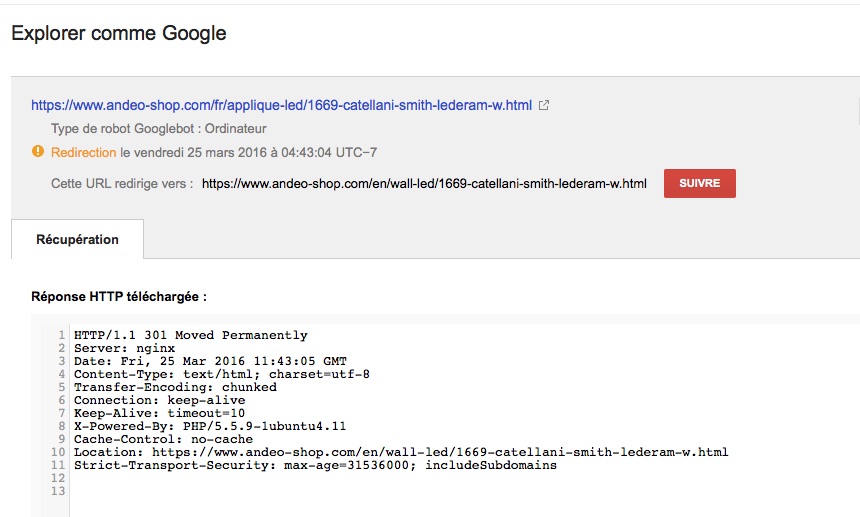Click the "Explorer comme Google" page heading
This screenshot has width=860, height=517.
[119, 33]
